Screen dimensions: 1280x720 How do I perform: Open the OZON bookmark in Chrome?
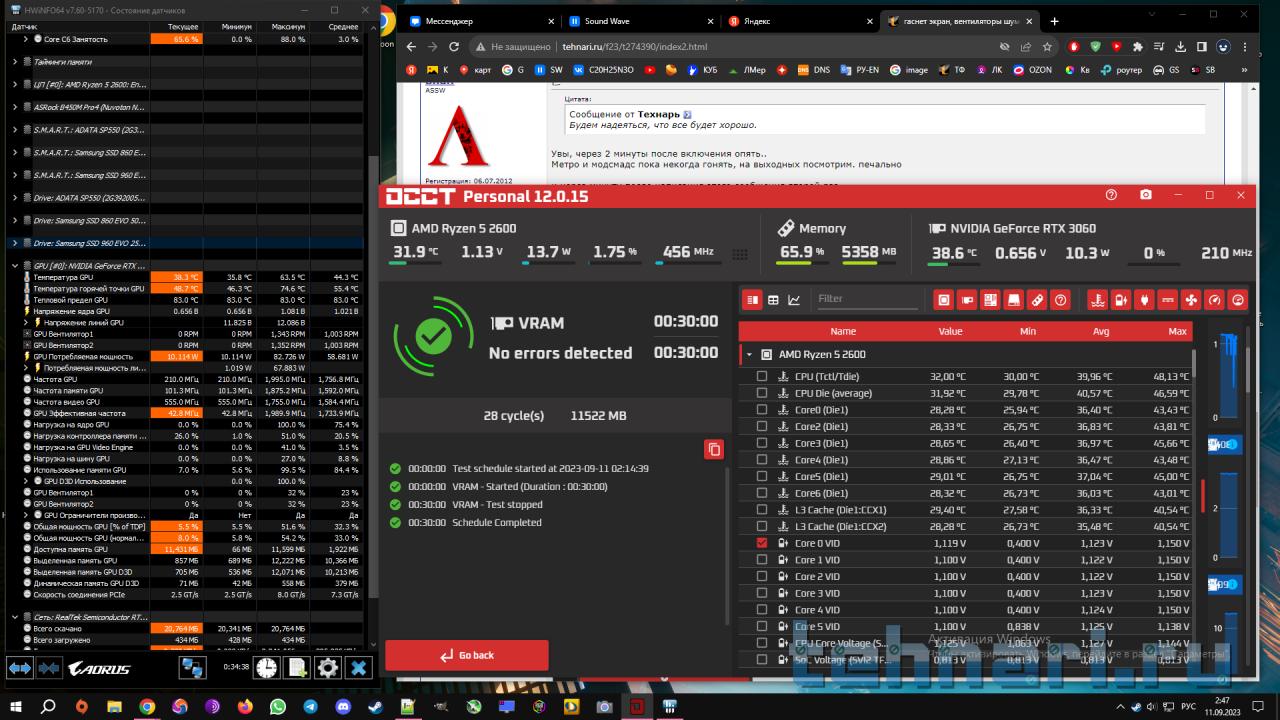(1033, 70)
